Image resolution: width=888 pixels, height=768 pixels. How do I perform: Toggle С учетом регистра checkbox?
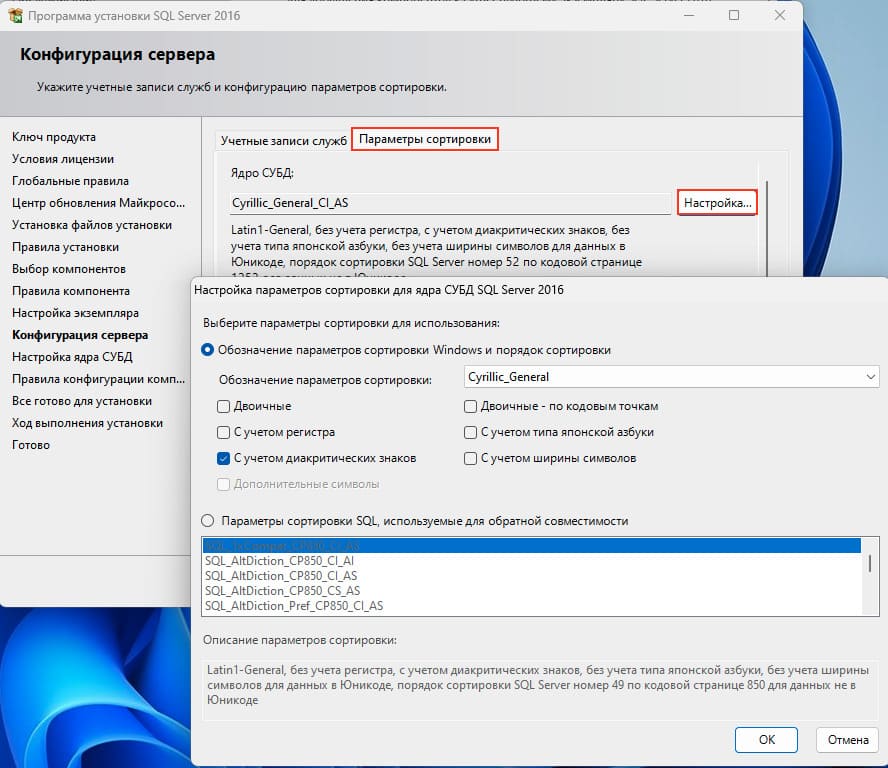(x=223, y=432)
